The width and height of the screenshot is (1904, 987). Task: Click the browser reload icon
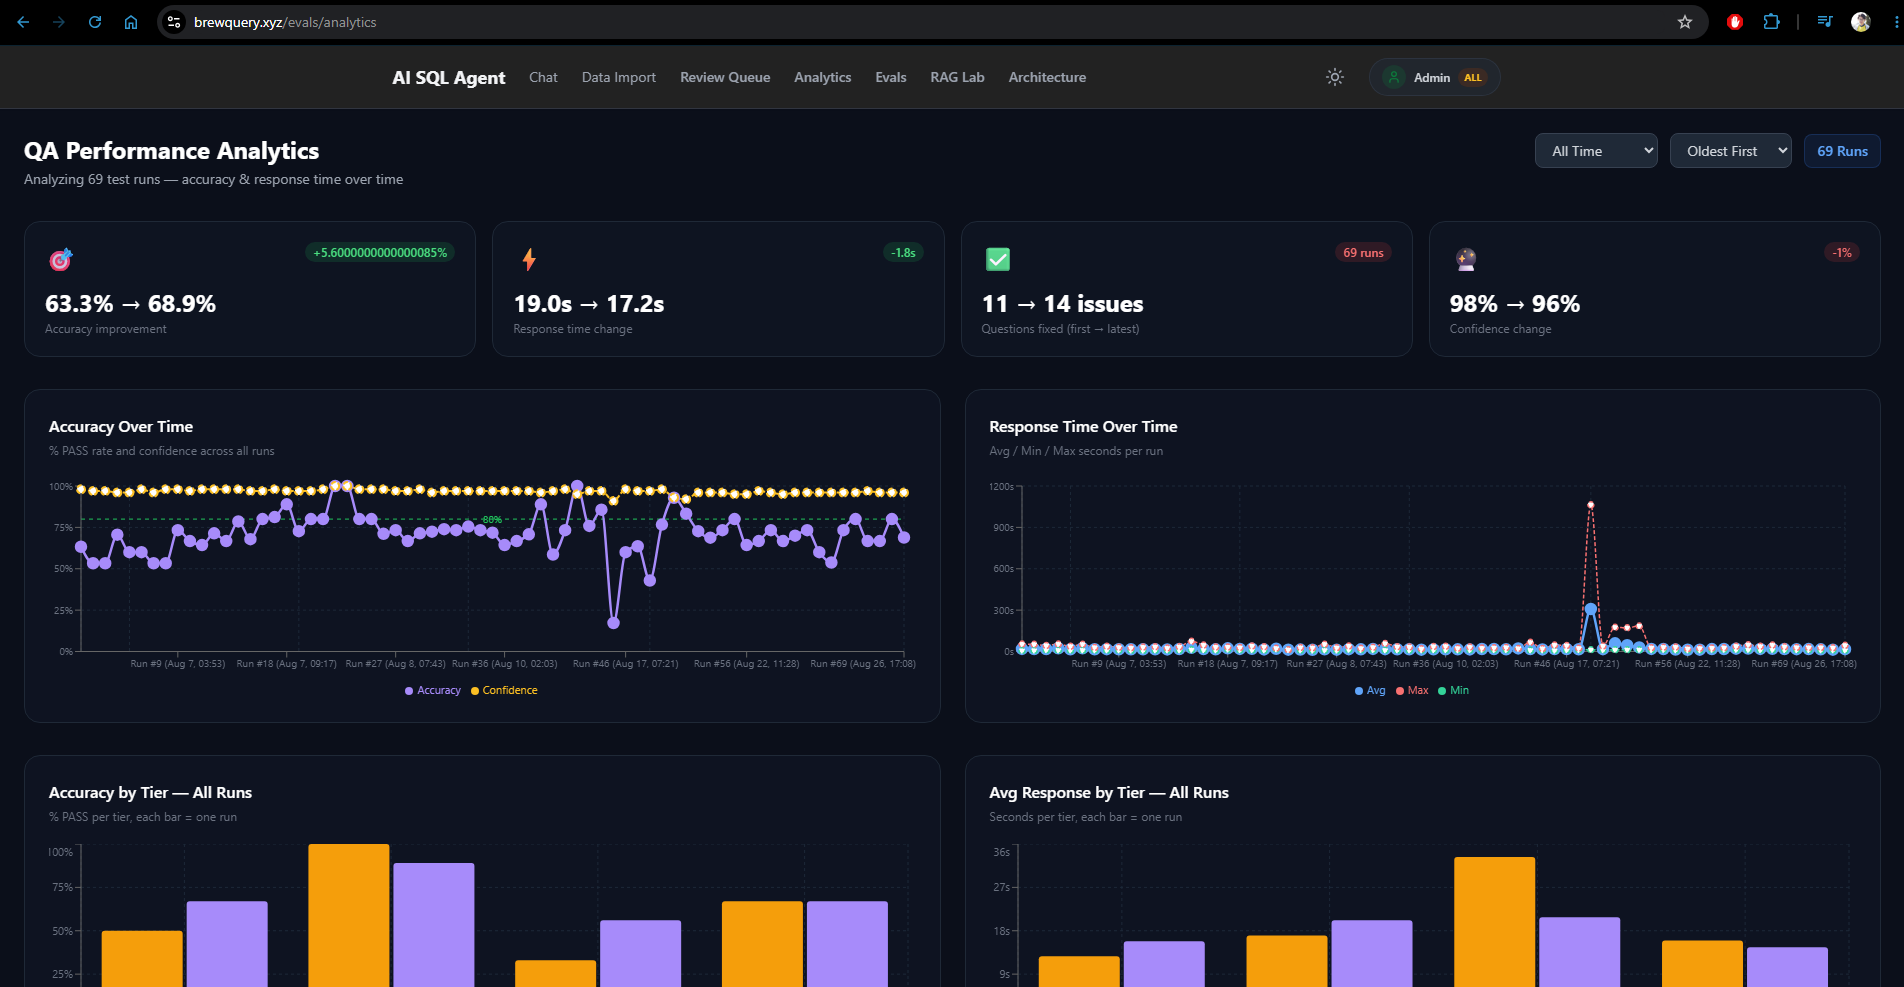[95, 22]
